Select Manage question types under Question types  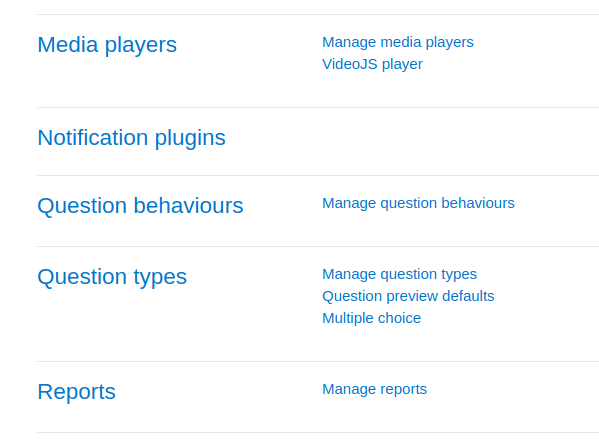click(399, 274)
